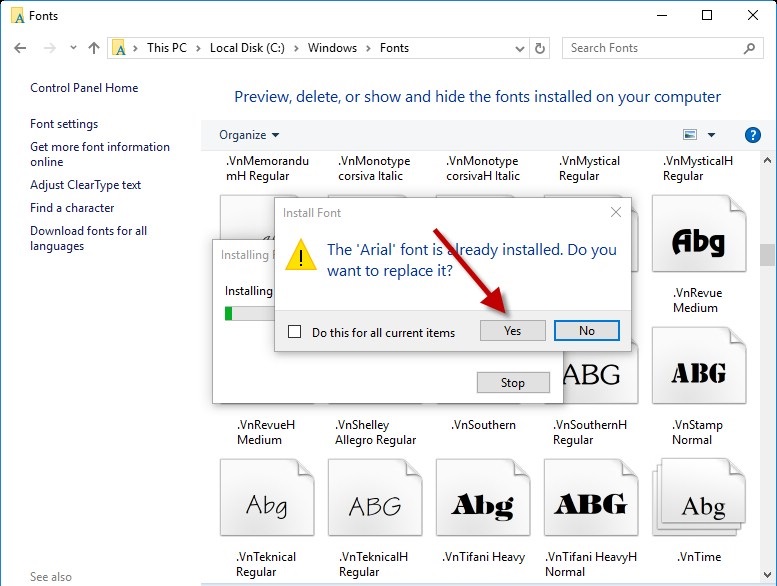777x586 pixels.
Task: Open Find a character link
Action: tap(72, 208)
